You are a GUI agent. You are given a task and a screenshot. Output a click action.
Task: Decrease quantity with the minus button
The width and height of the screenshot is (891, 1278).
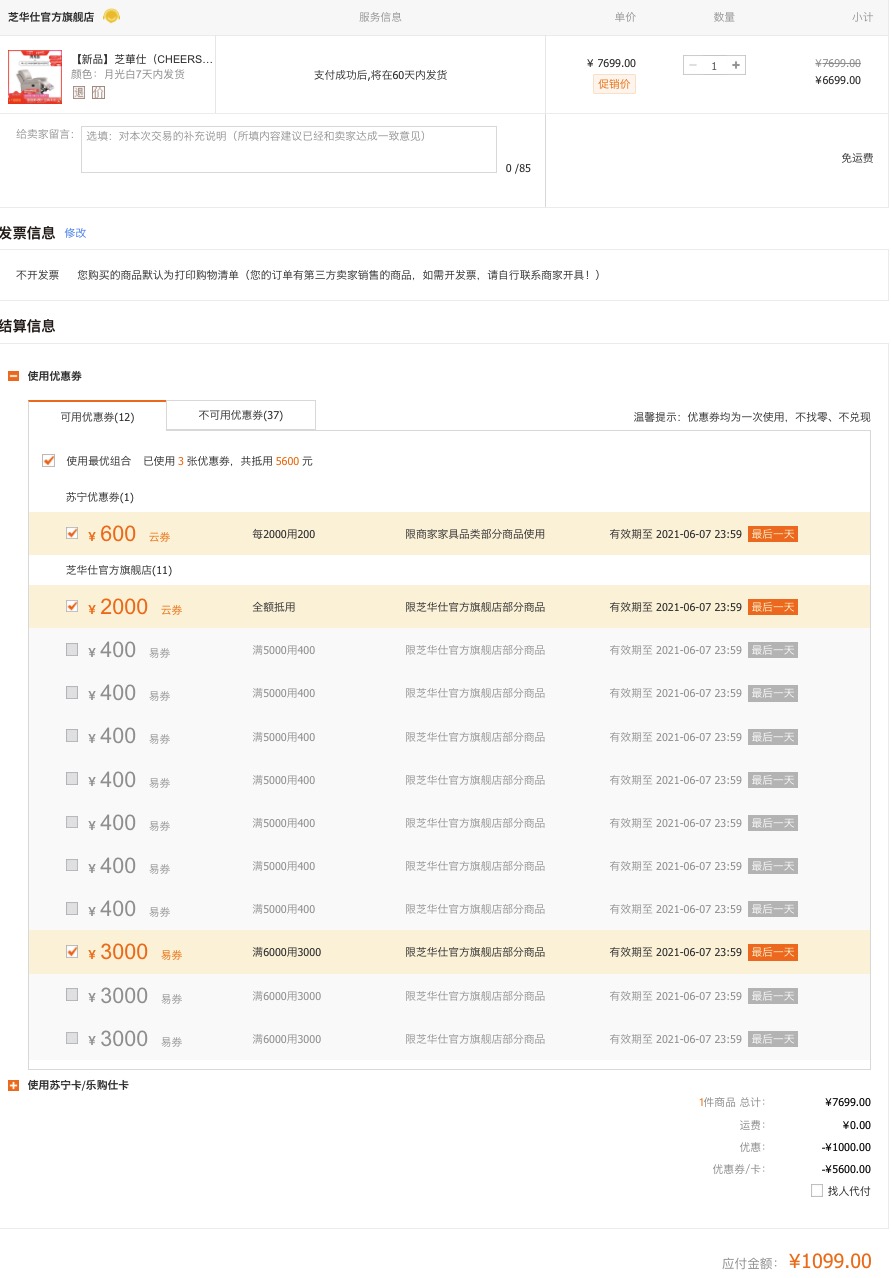click(693, 65)
